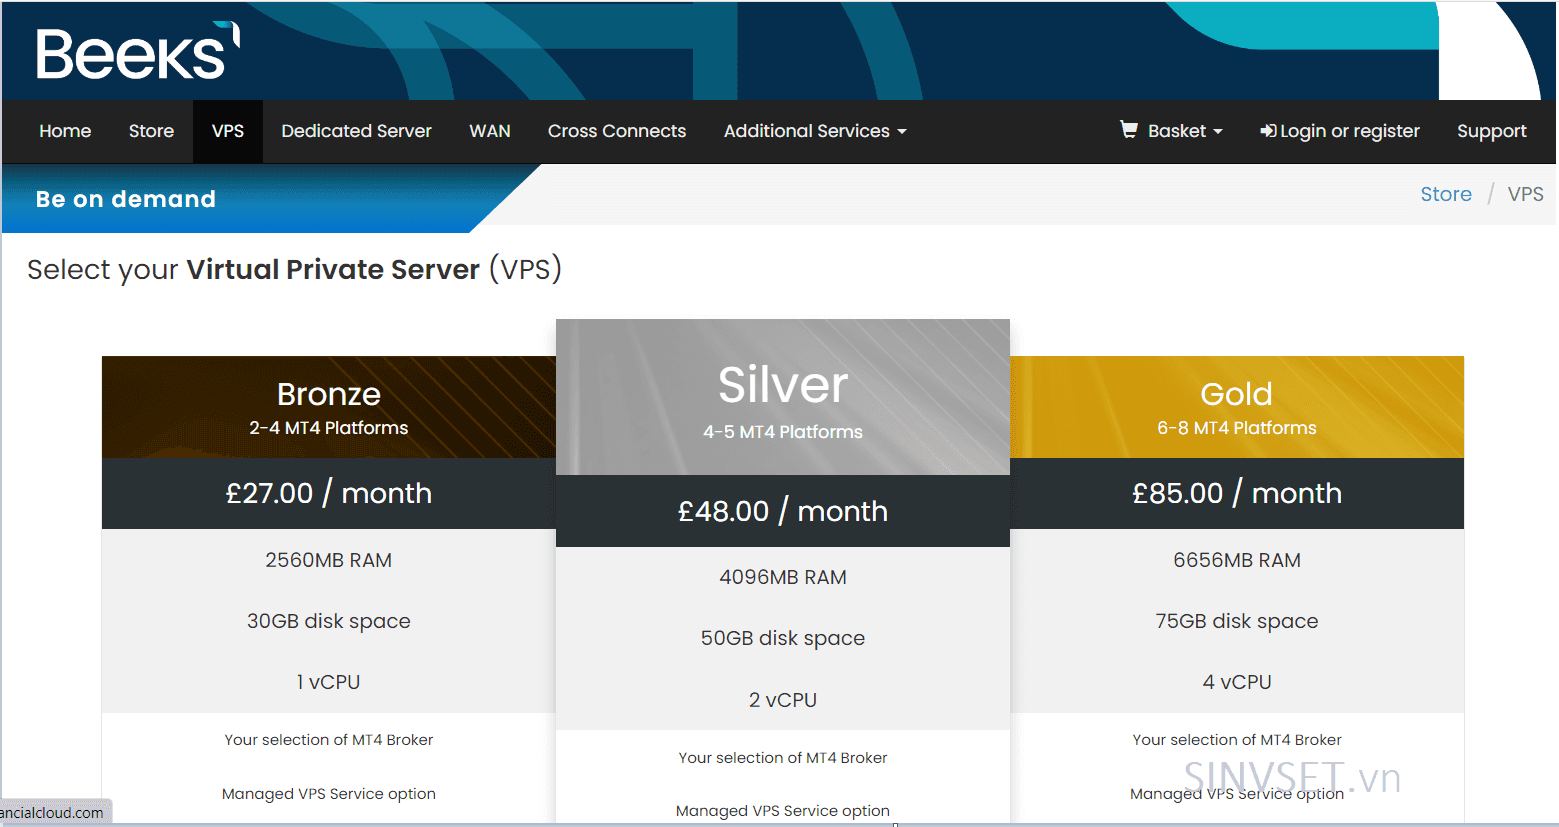1559x827 pixels.
Task: Open the Dedicated Server page
Action: pos(356,131)
